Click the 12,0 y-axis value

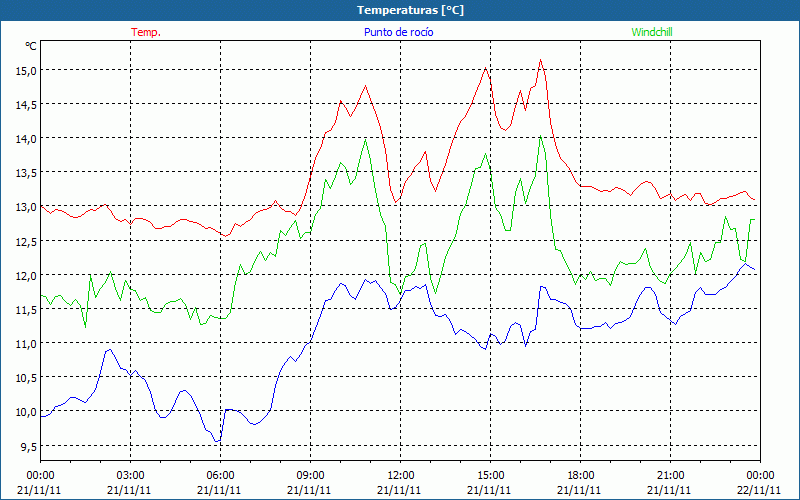26,276
